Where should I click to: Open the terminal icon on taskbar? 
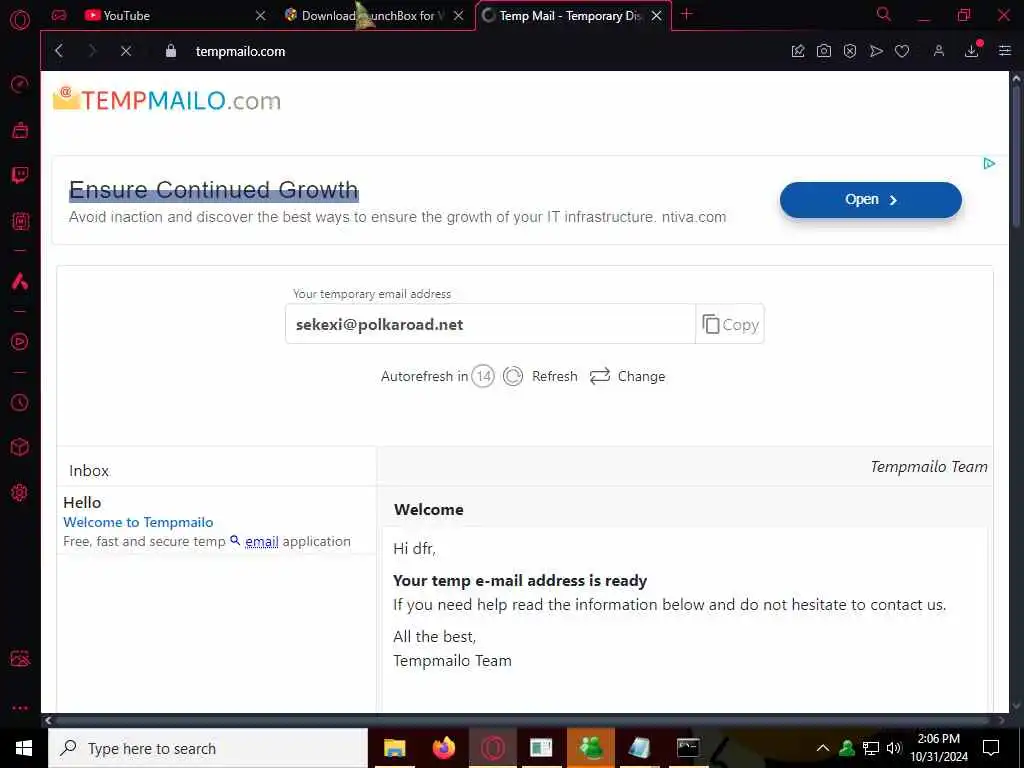pyautogui.click(x=688, y=748)
